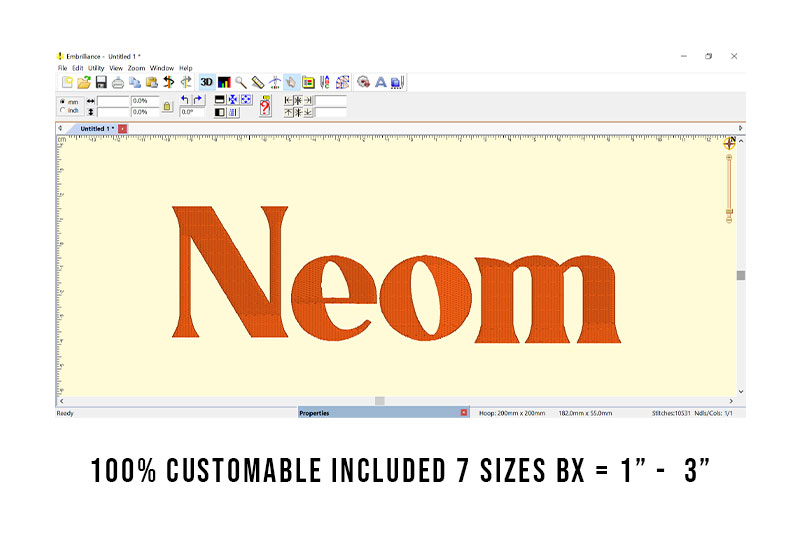Switch to the Untitled 1 tab
This screenshot has height=533, width=800.
click(x=97, y=129)
